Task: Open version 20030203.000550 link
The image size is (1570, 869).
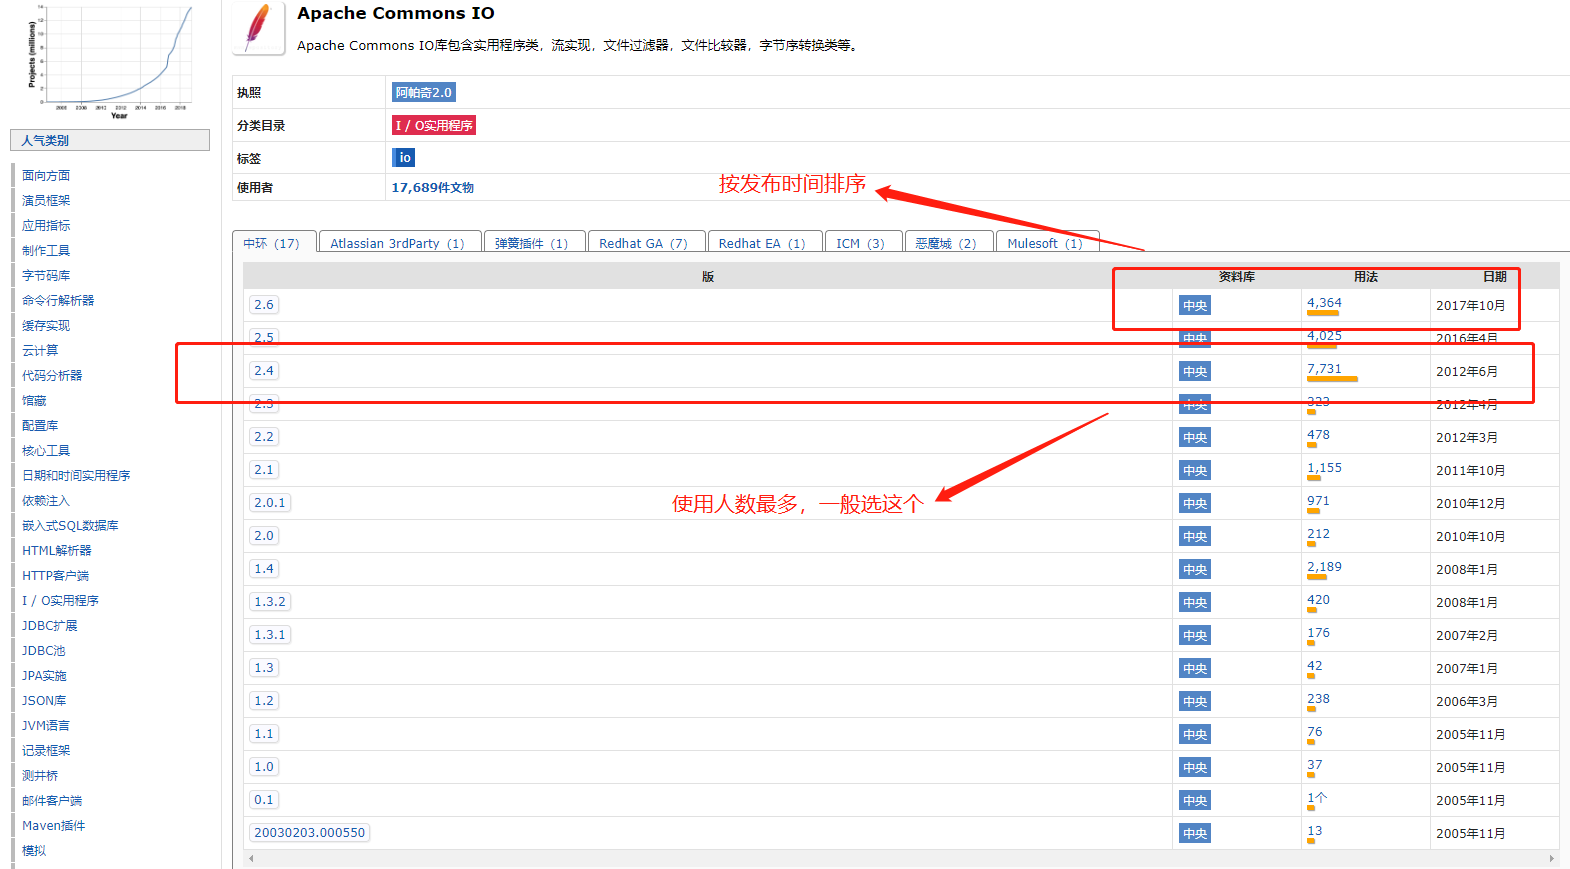Action: tap(310, 833)
